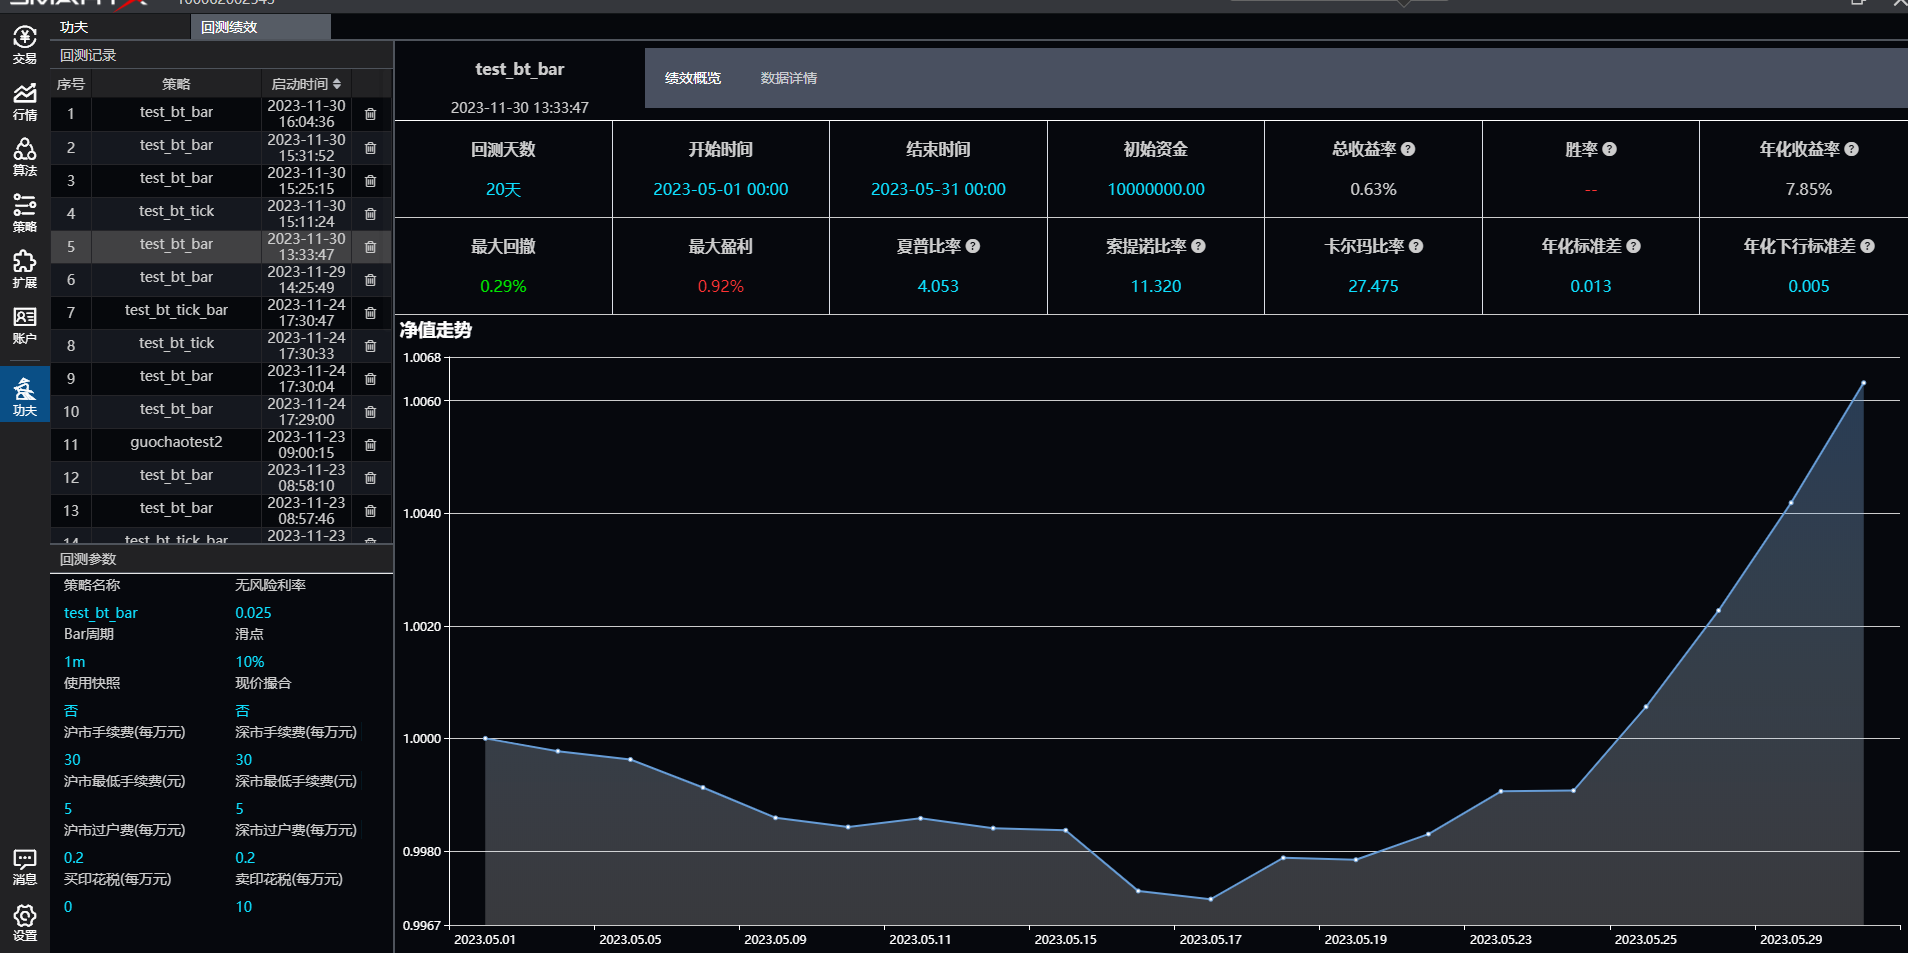Viewport: 1908px width, 953px height.
Task: Click the 最大回撤 value 0.29%
Action: tap(503, 286)
